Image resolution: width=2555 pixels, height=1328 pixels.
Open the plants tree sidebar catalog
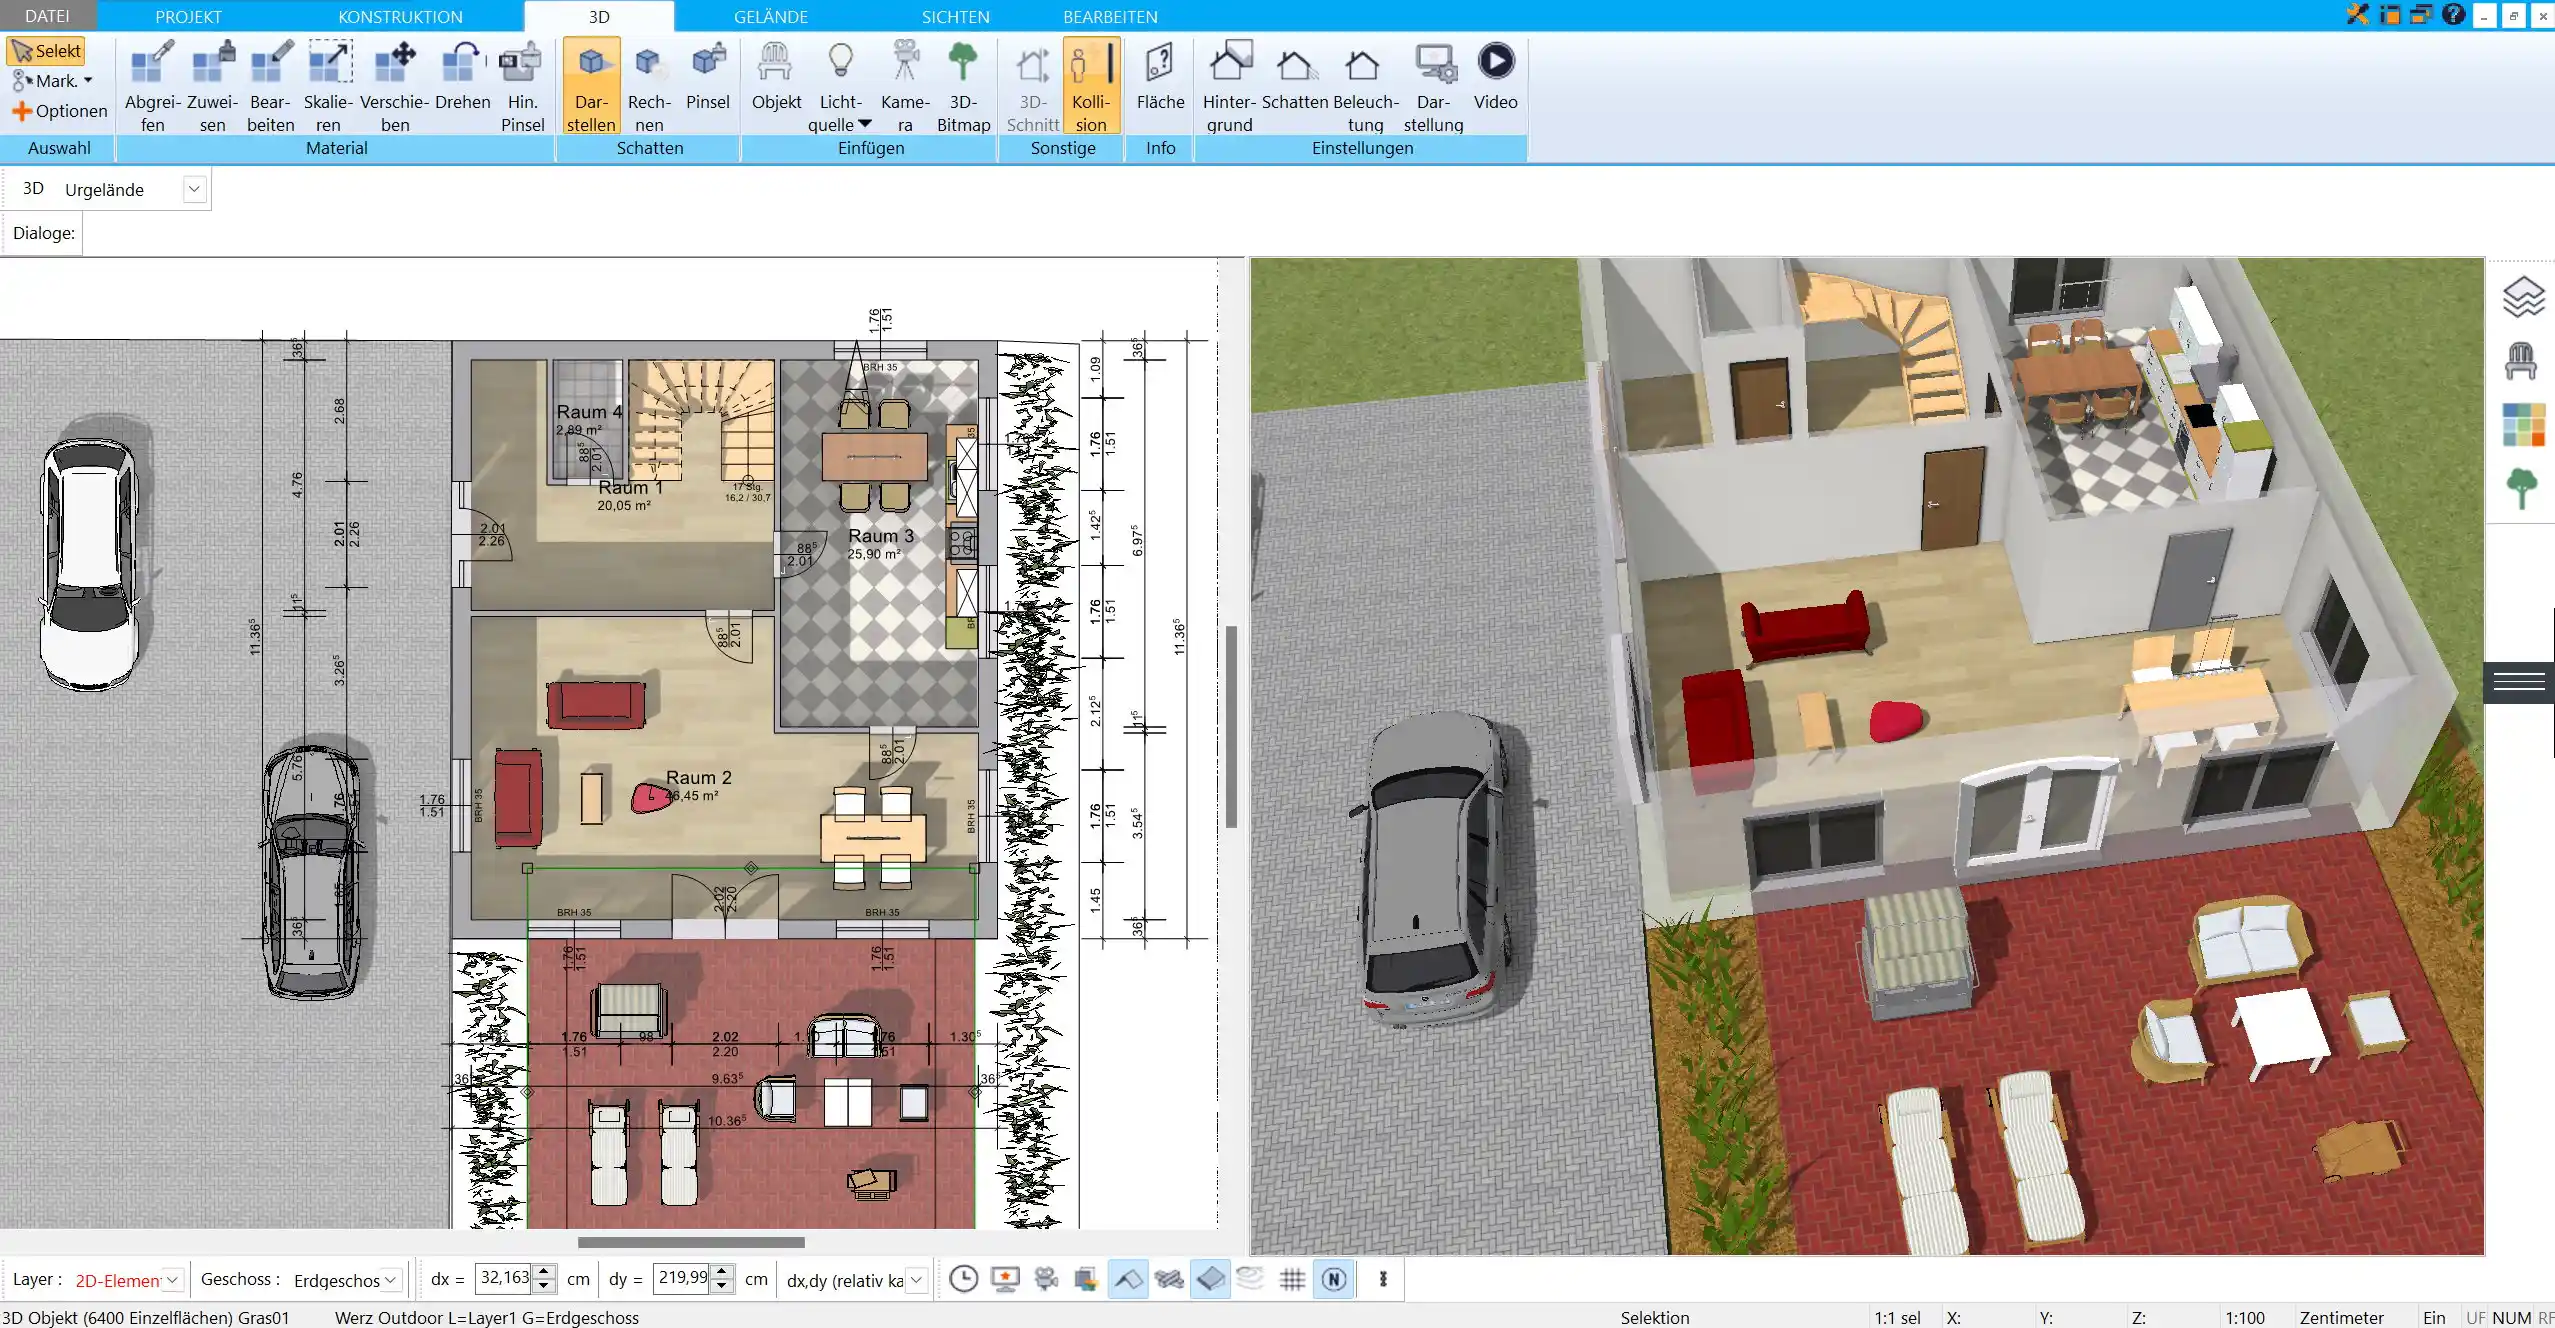pyautogui.click(x=2522, y=489)
